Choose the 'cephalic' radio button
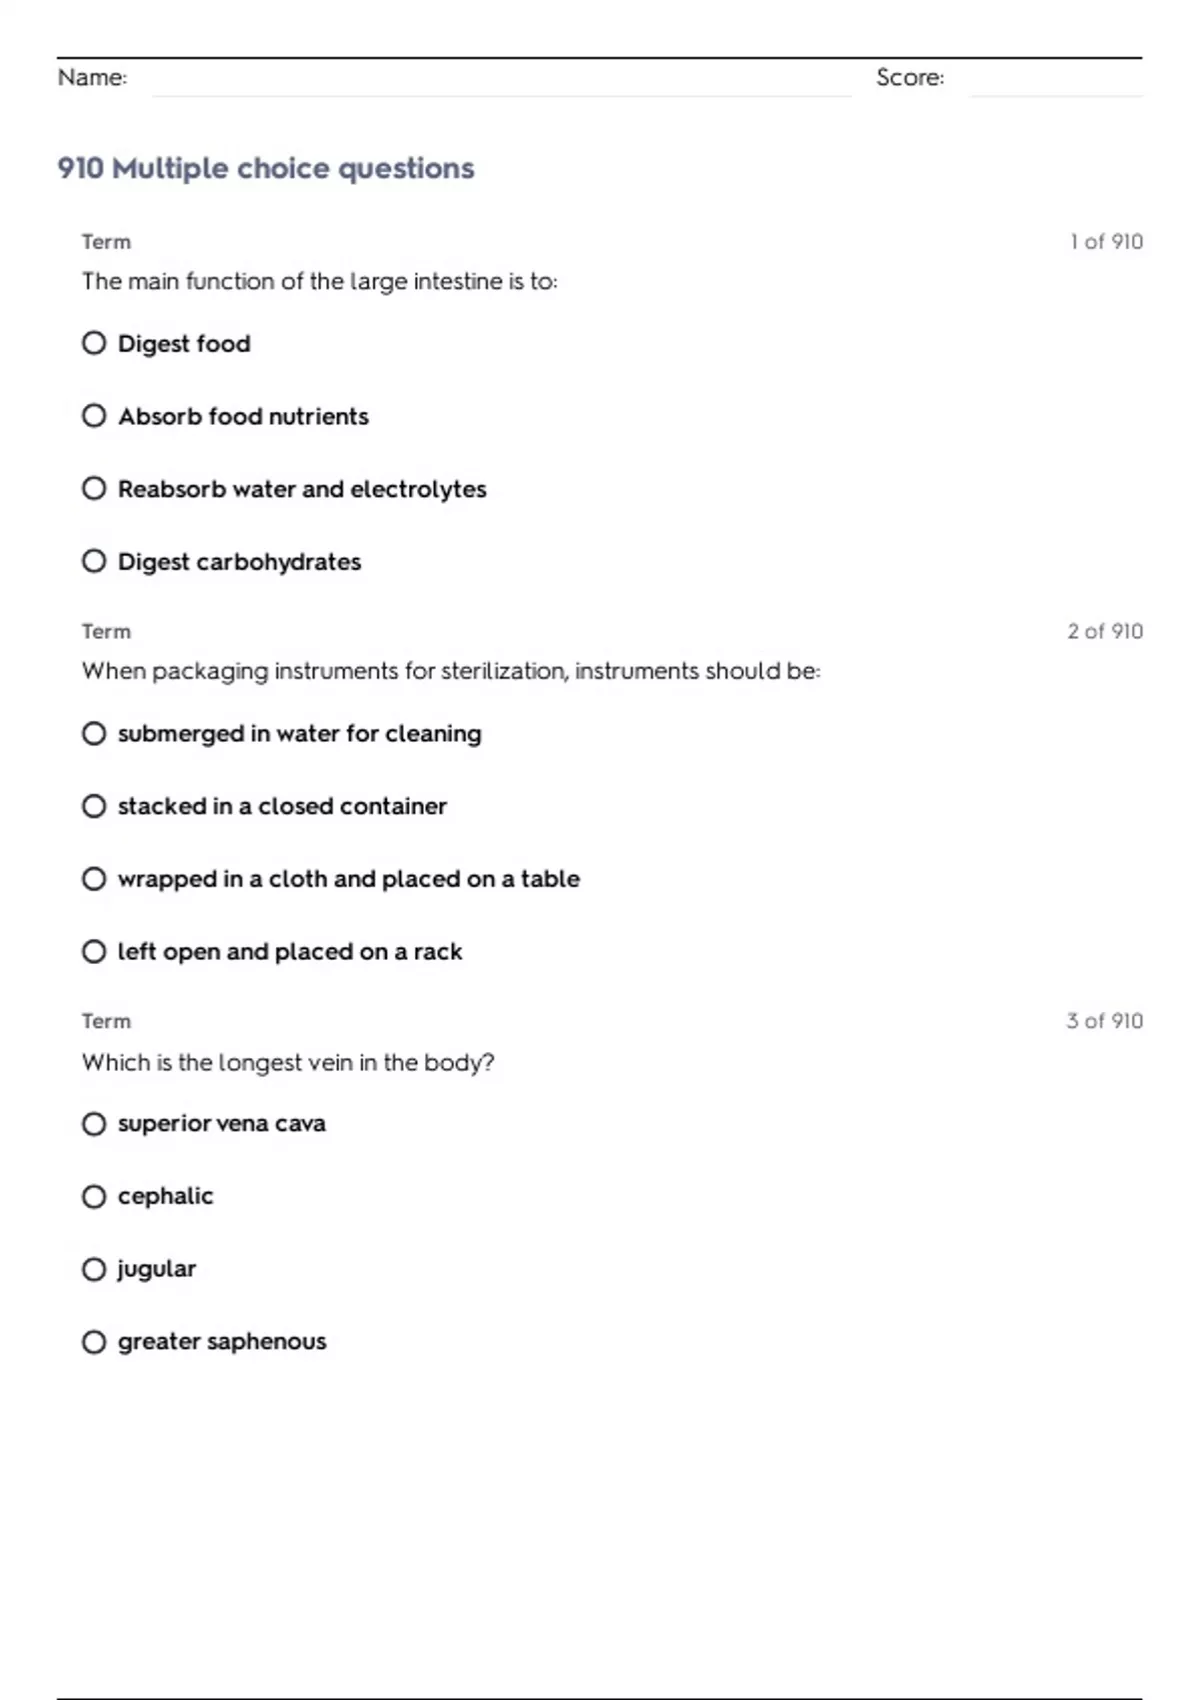 click(x=94, y=1197)
